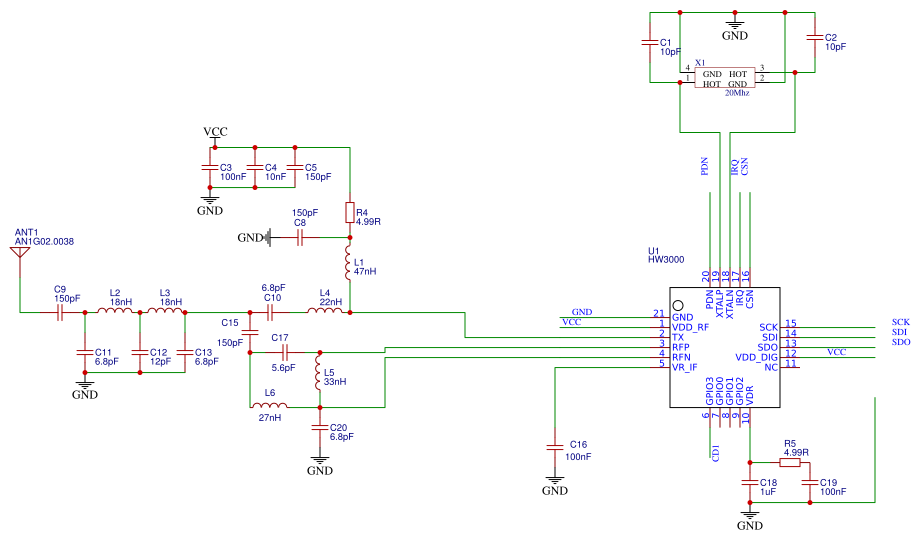This screenshot has height=542, width=921.
Task: Select resistor R5 4.99R symbol
Action: (791, 462)
